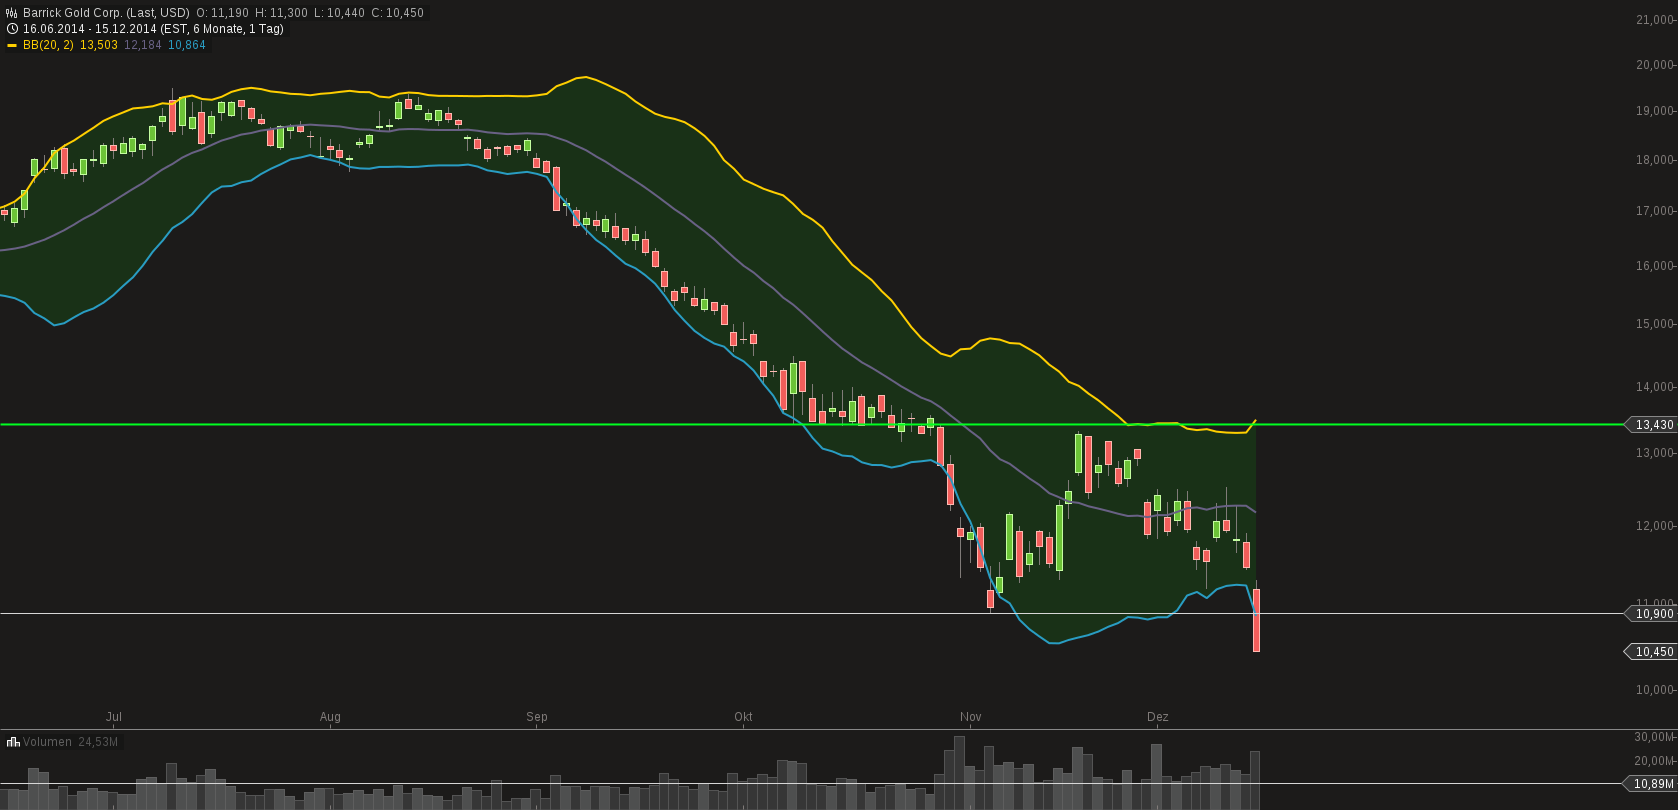Screen dimensions: 1678x810
Task: Click the '16,000' price axis label
Action: (x=1655, y=266)
